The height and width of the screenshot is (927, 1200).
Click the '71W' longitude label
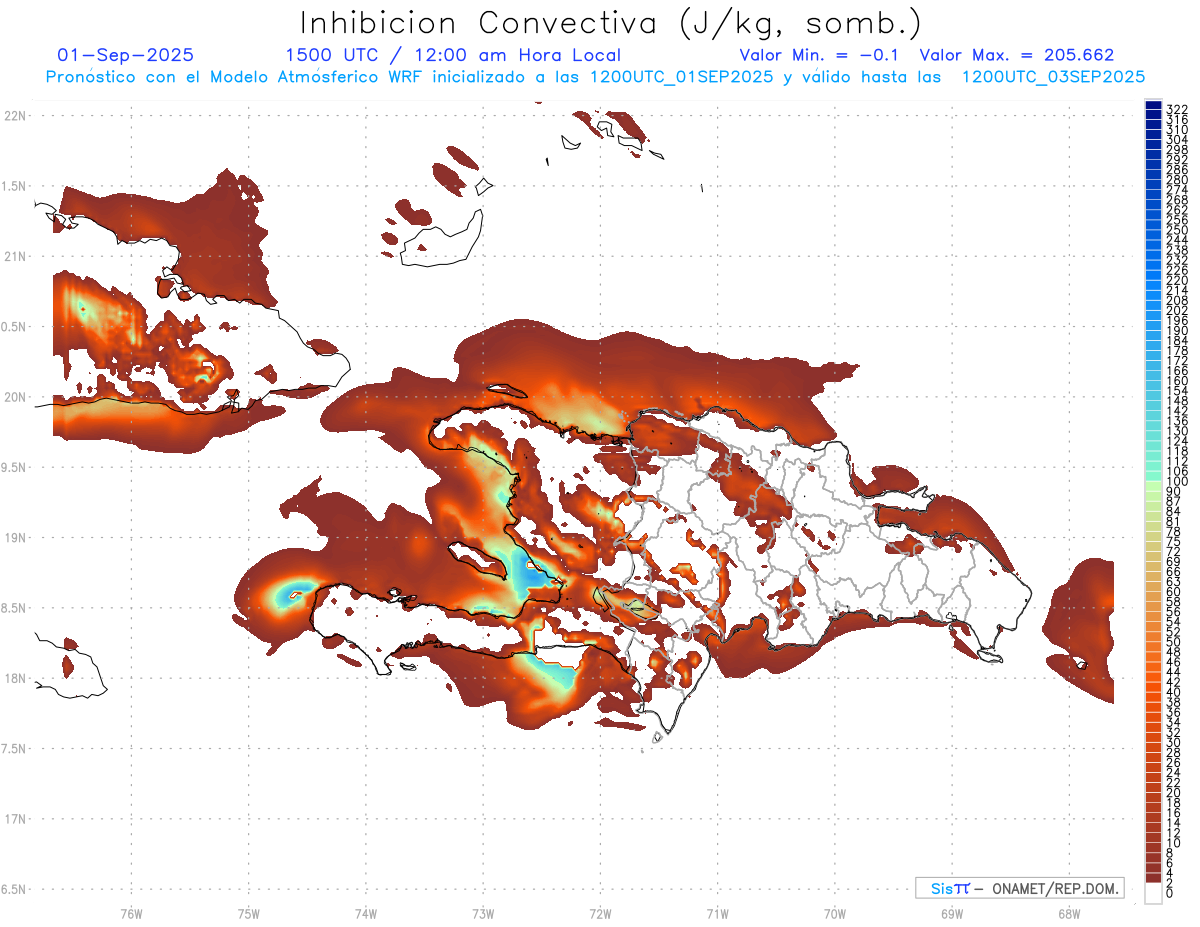point(717,912)
